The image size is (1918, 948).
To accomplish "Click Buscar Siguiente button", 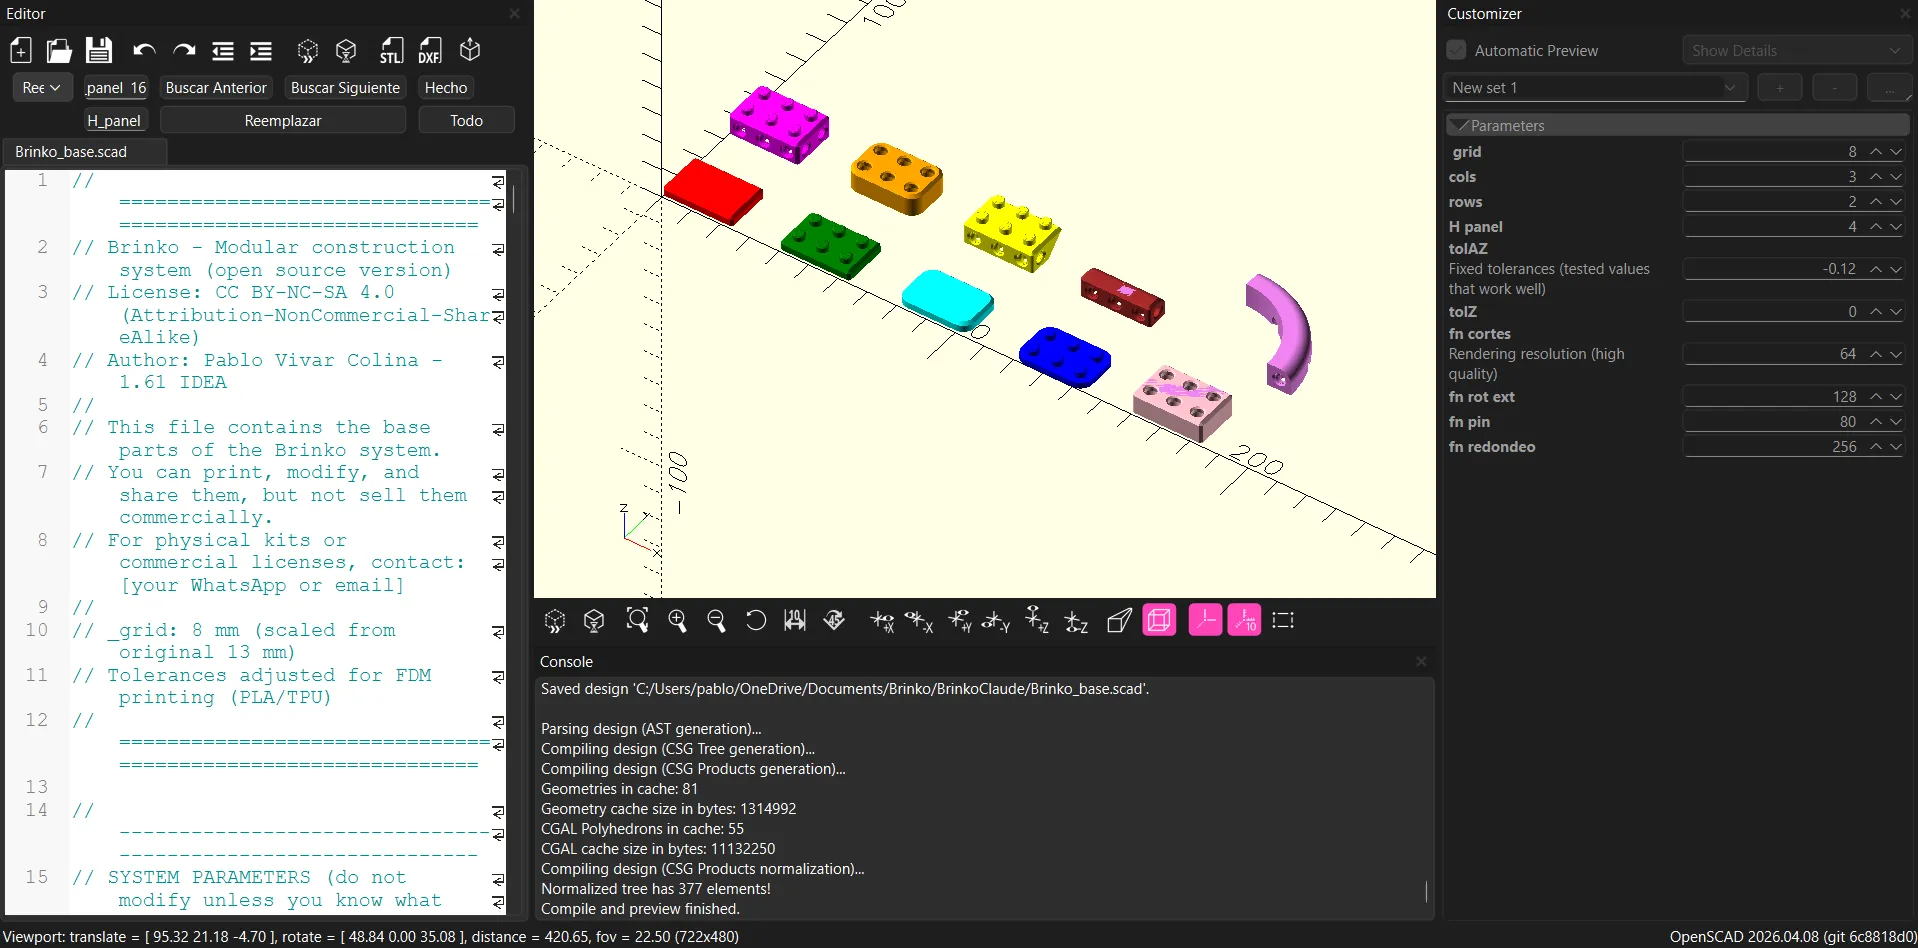I will tap(345, 88).
